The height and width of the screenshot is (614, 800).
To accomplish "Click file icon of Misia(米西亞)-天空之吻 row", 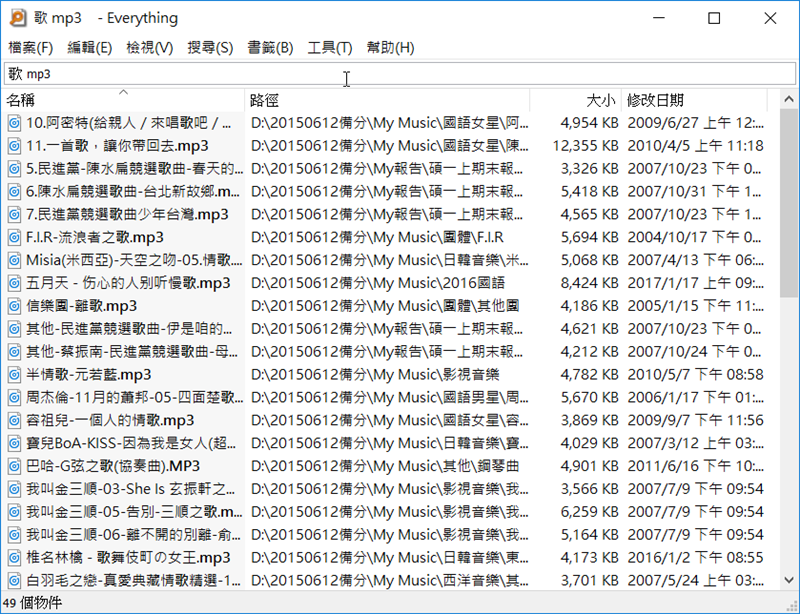I will pos(15,260).
